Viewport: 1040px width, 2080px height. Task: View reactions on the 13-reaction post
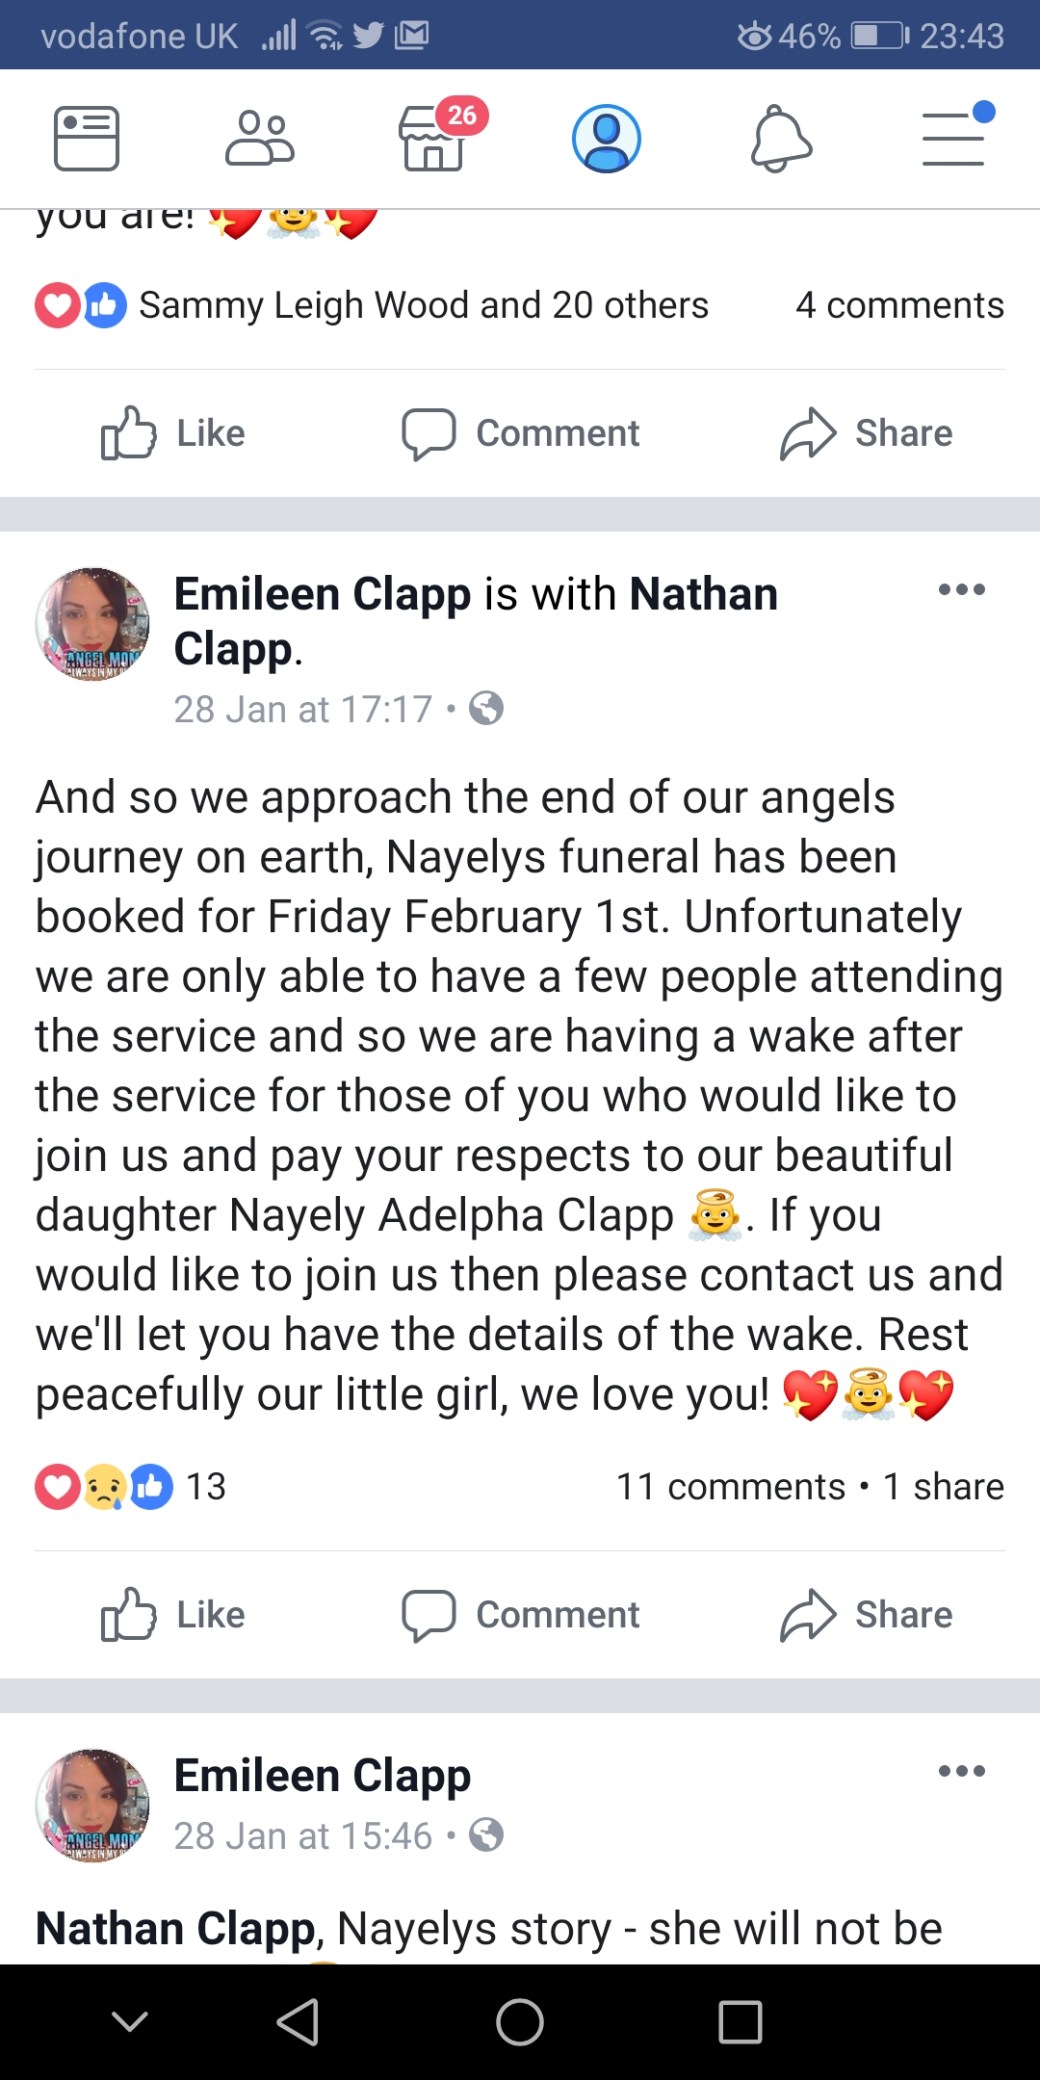click(130, 1487)
